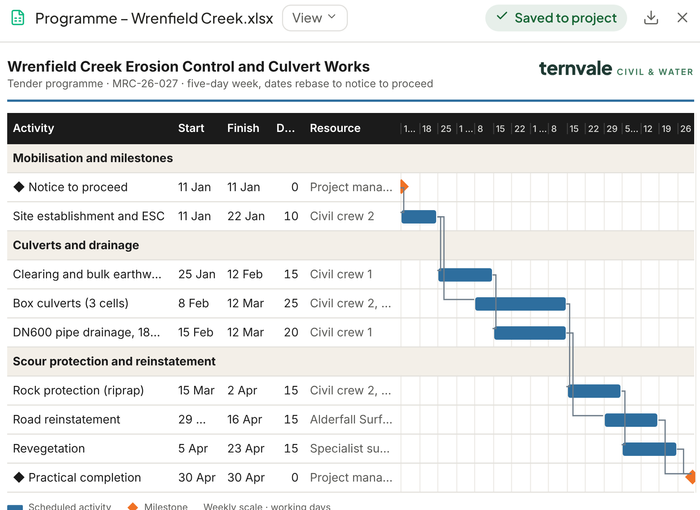Select the Road reinstatement gantt bar

(631, 420)
